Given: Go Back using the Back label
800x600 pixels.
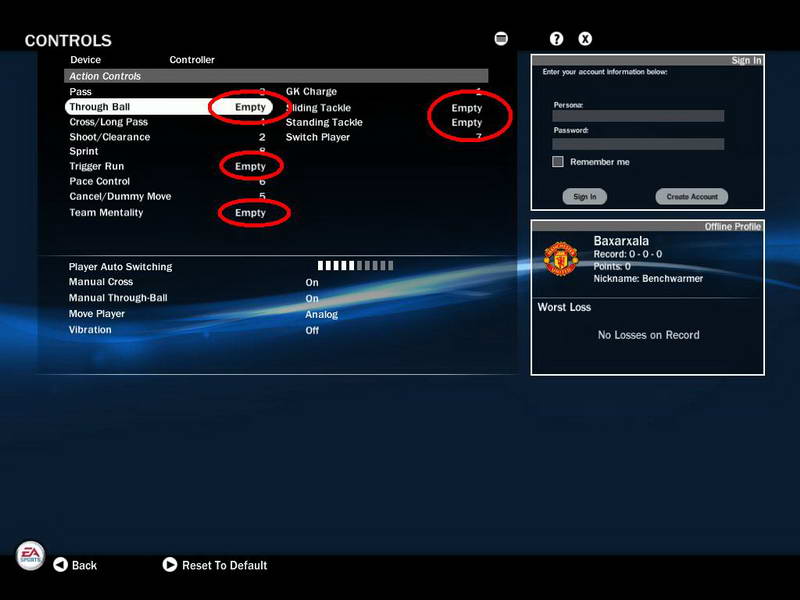Looking at the screenshot, I should 84,565.
